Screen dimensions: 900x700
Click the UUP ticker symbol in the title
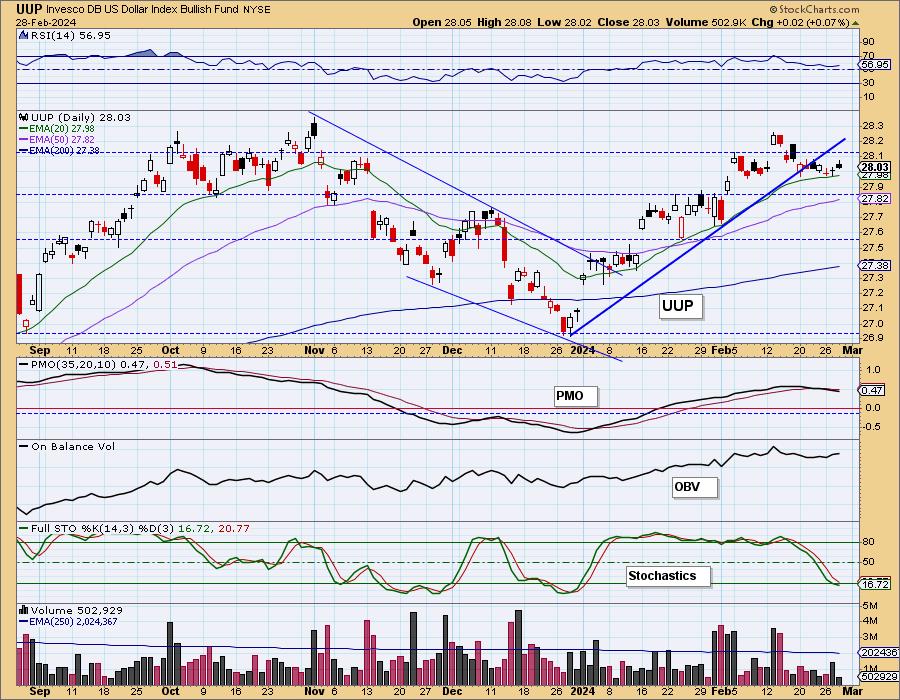tap(29, 9)
